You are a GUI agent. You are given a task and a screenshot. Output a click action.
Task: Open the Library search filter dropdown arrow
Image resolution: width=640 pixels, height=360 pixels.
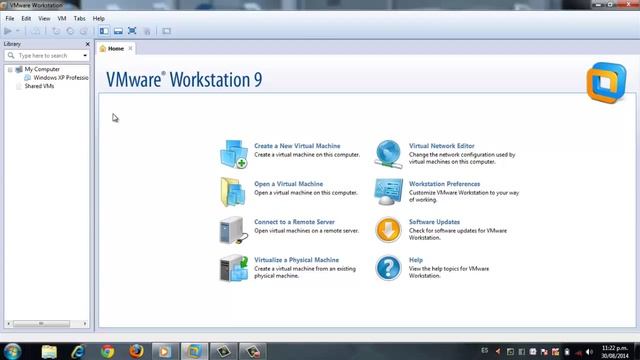coord(85,56)
